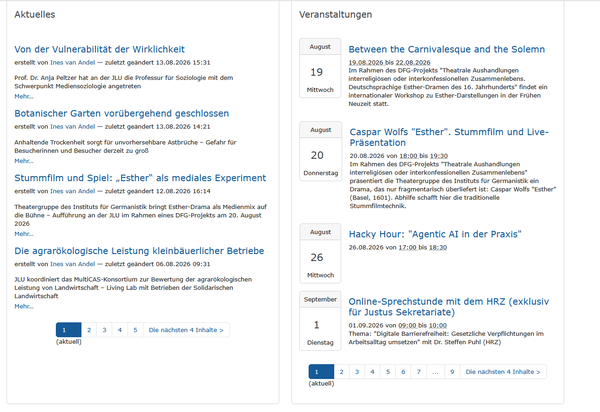Click time '20.08.2026 von 18:00 bis 19:30'
Viewport: 600px width, 412px height.
click(x=398, y=156)
